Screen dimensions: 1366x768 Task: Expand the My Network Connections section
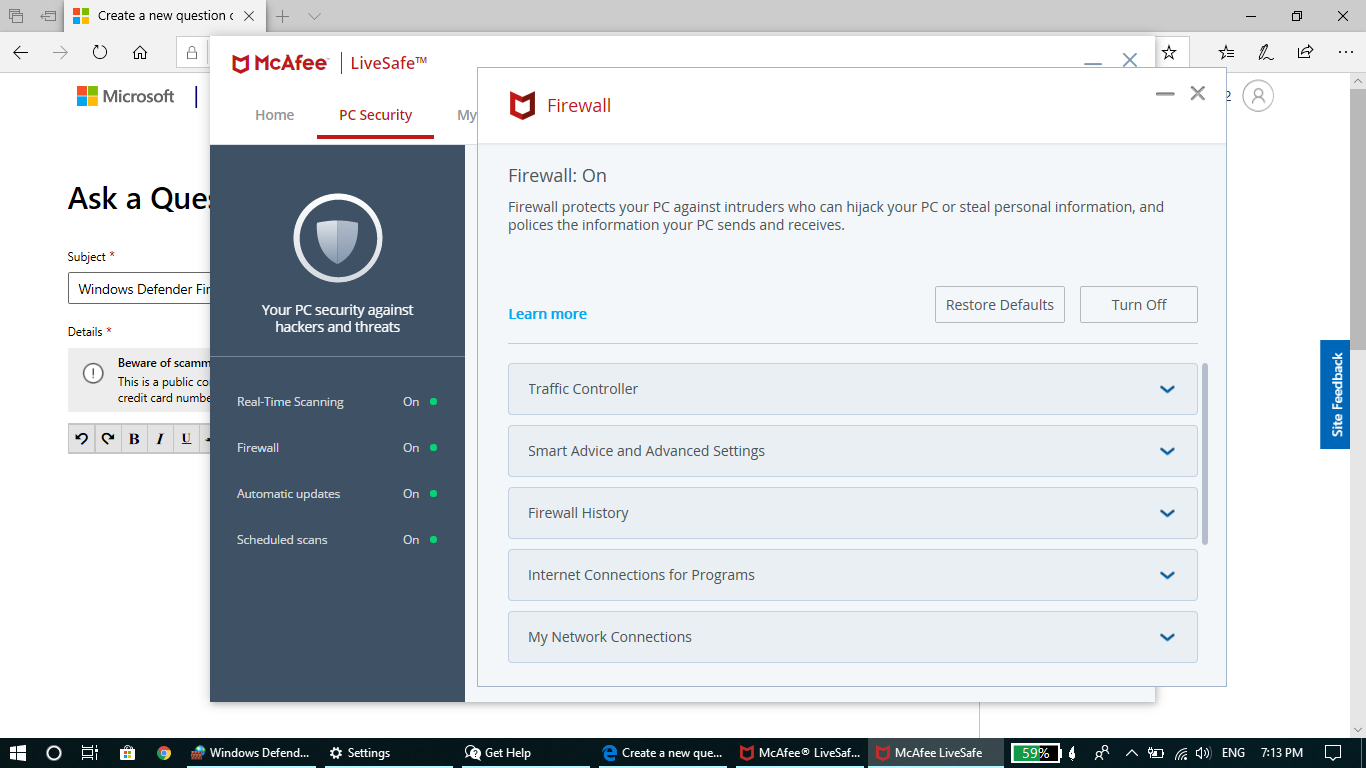(853, 637)
